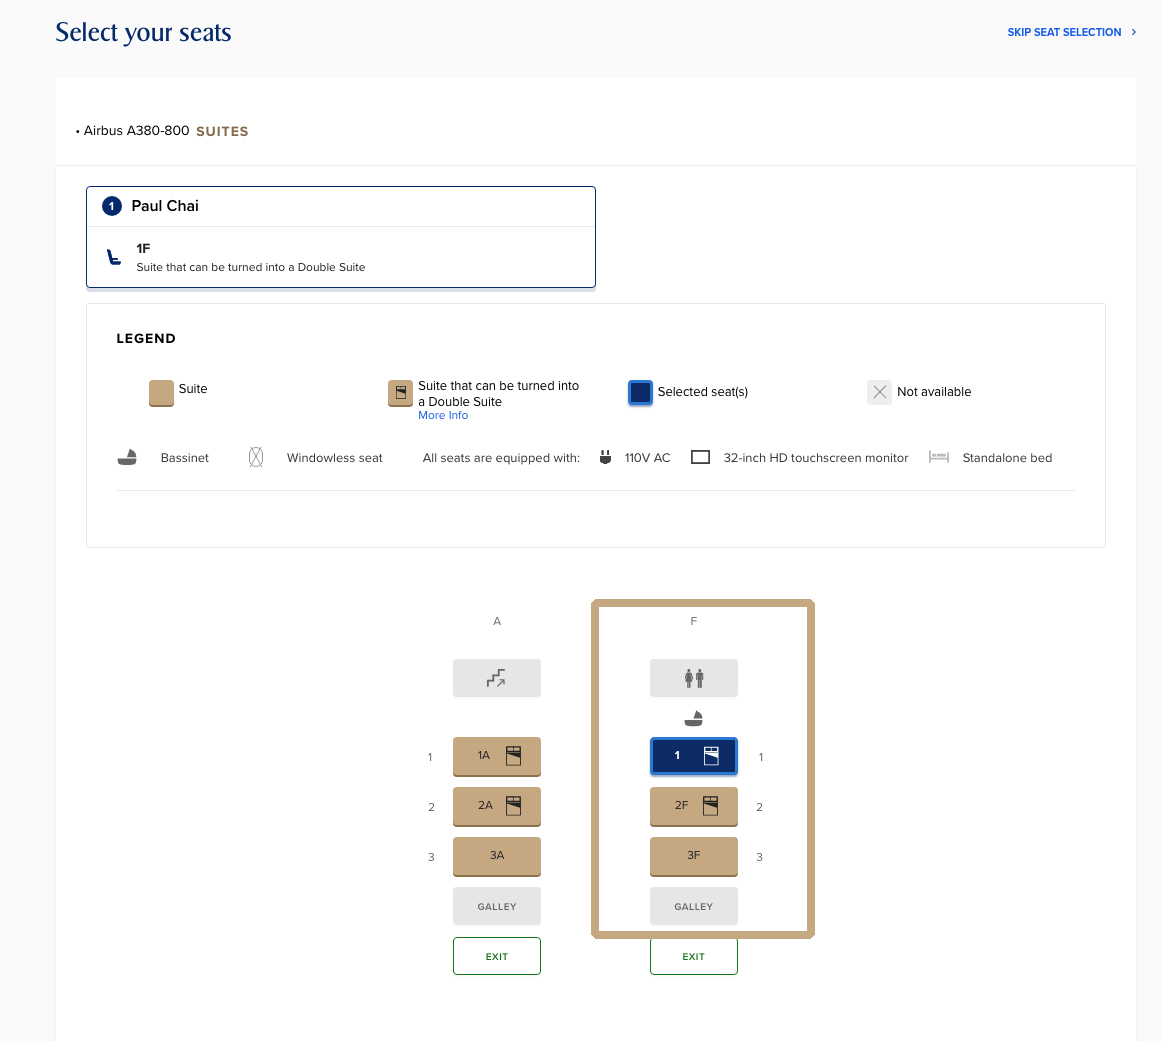Select suite 1A
This screenshot has width=1161, height=1041.
[x=496, y=756]
